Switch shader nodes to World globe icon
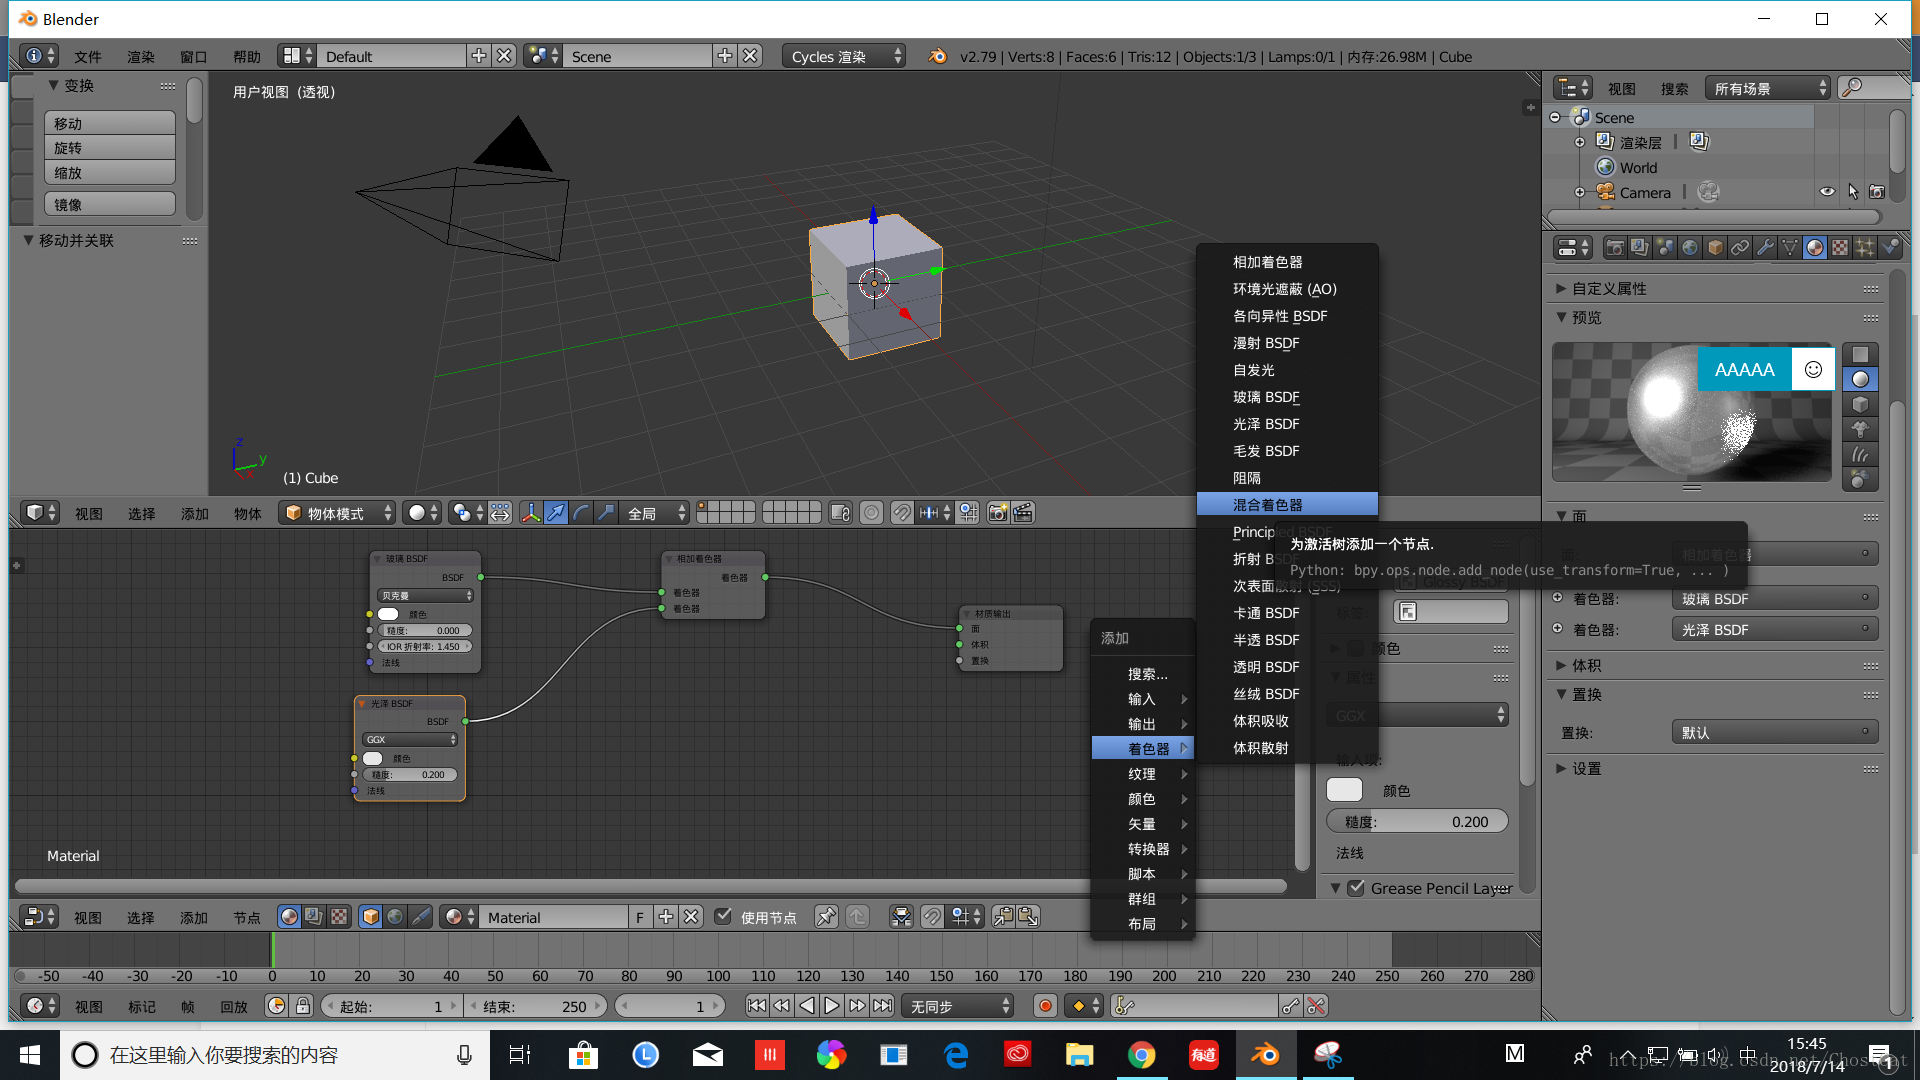 point(396,917)
